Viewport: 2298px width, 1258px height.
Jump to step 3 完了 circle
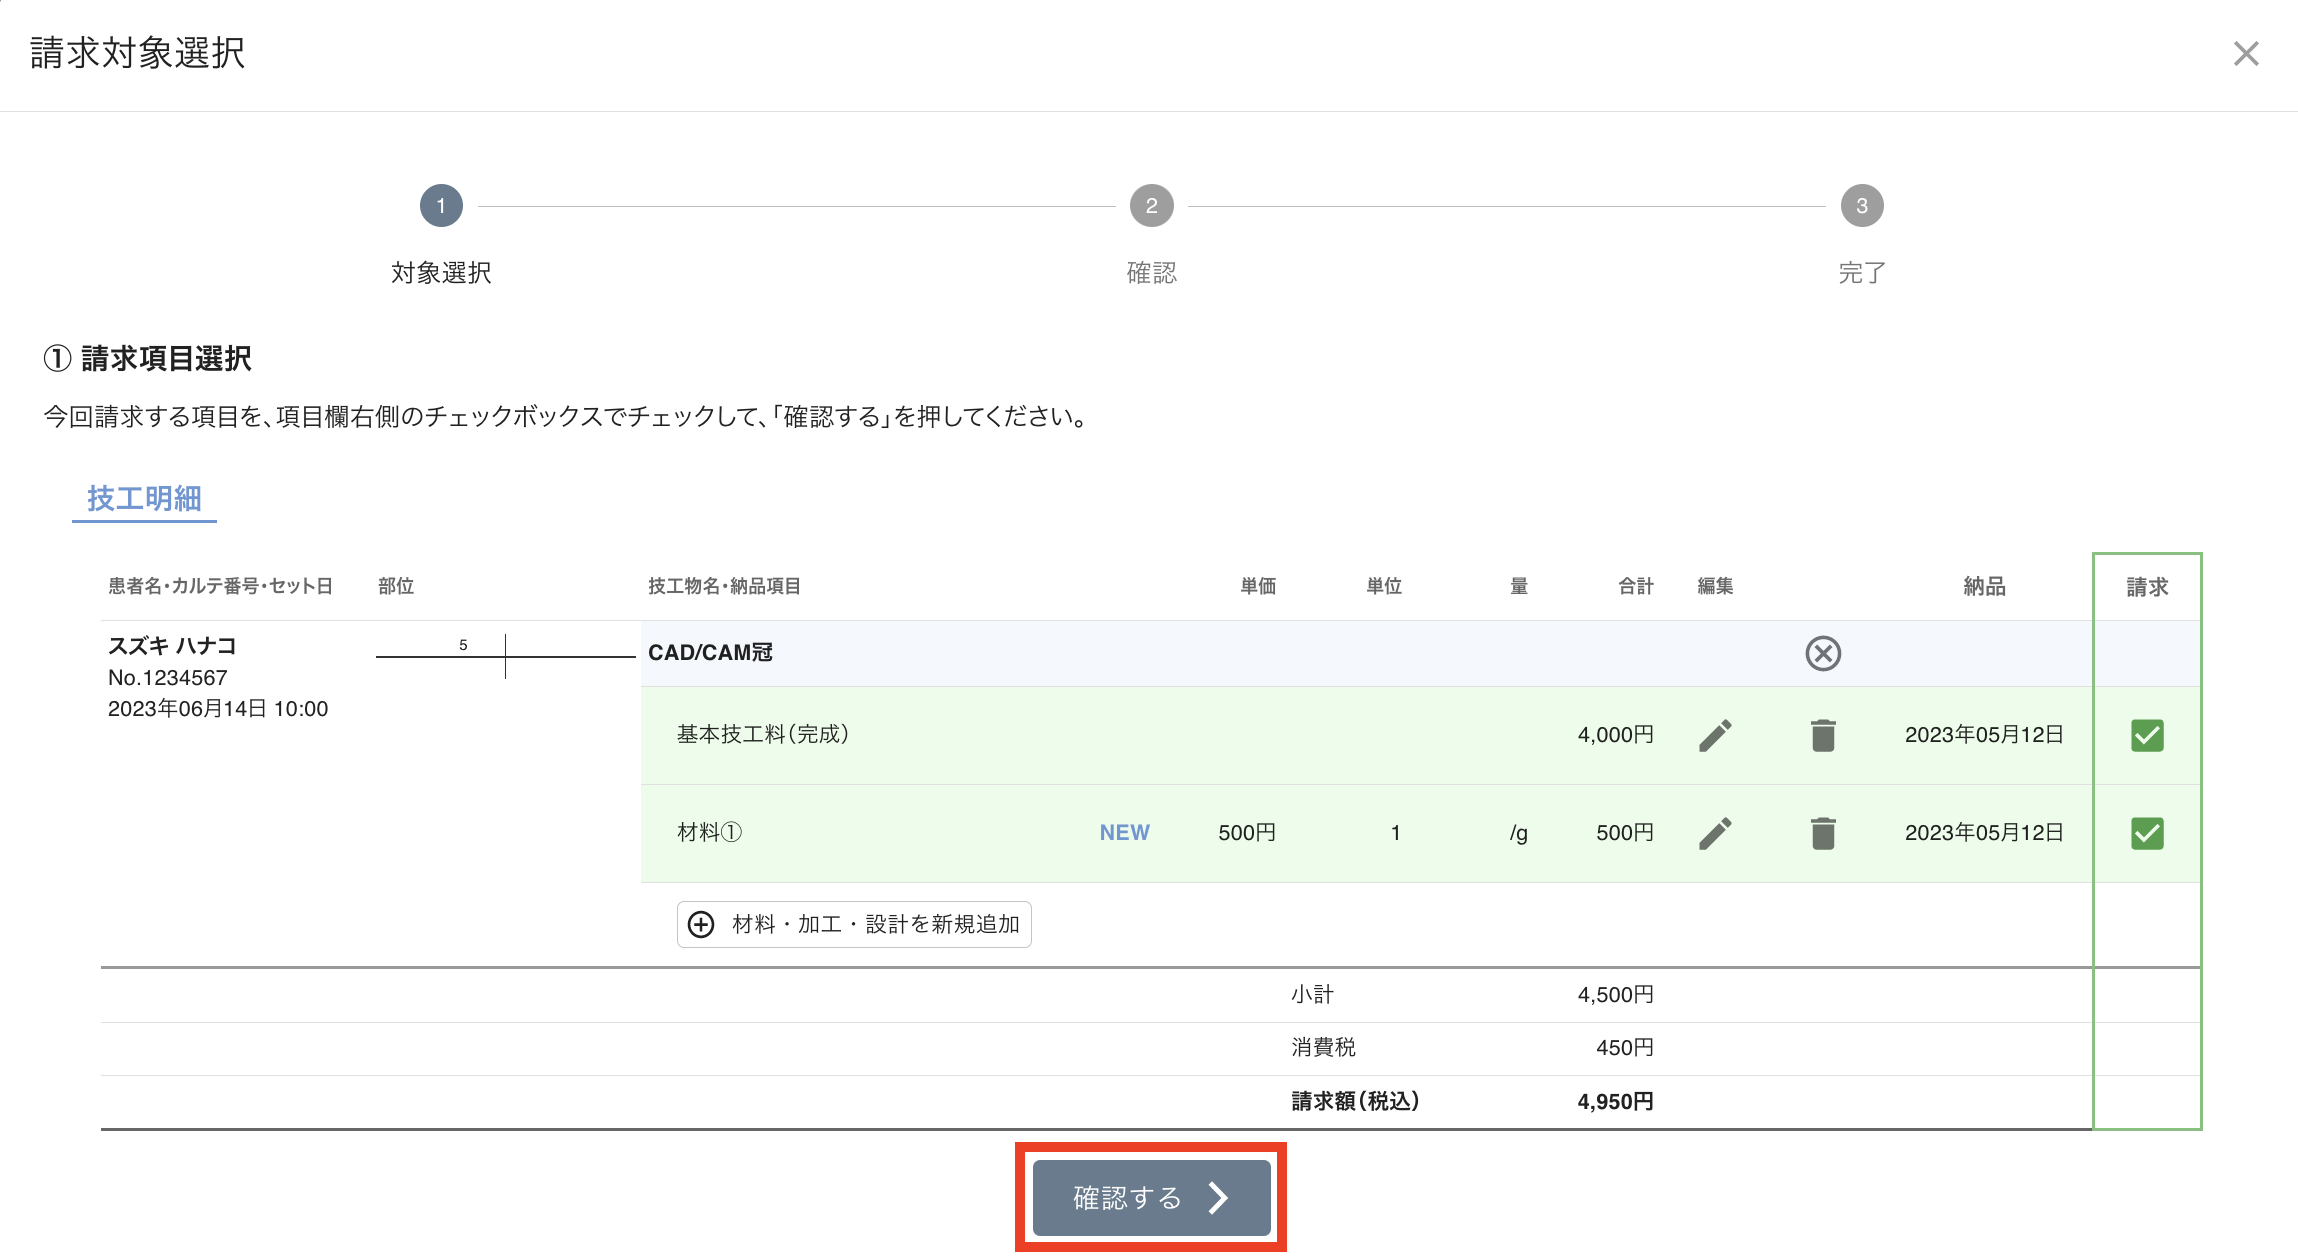[x=1861, y=206]
